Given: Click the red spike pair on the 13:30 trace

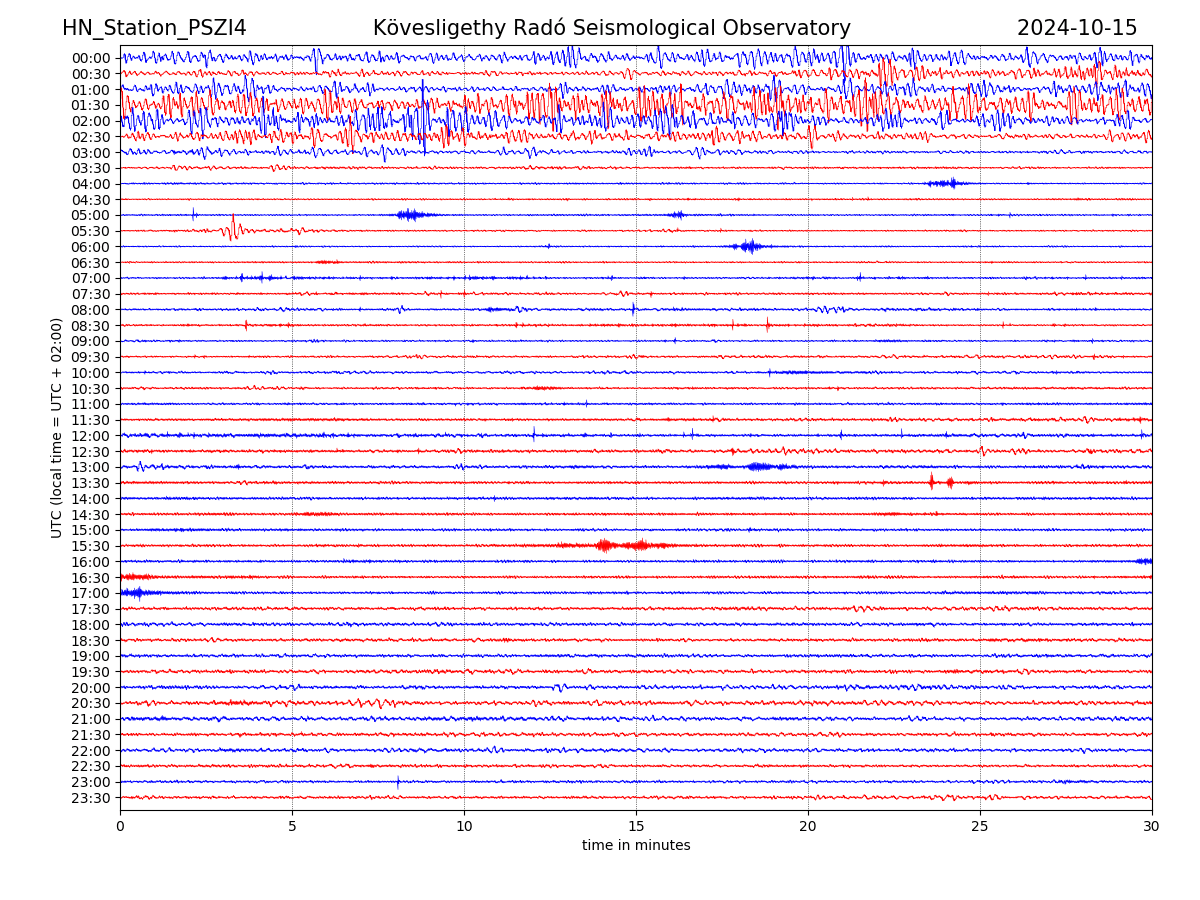Looking at the screenshot, I should (940, 482).
